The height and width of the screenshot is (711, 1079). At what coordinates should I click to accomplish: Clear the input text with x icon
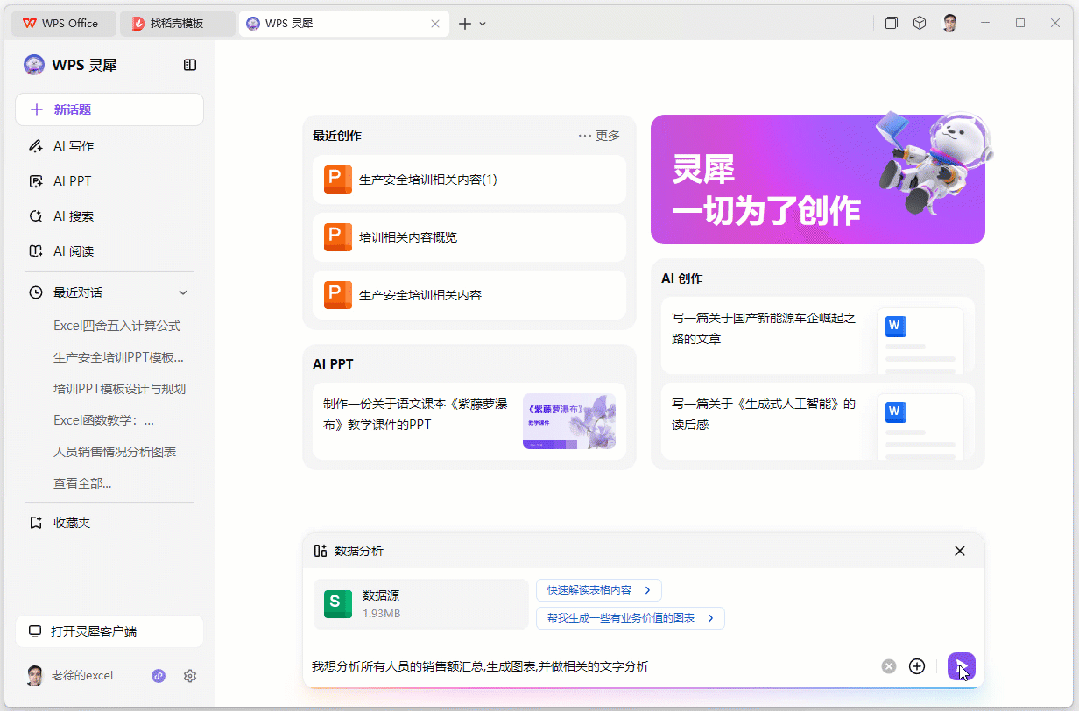click(x=889, y=666)
